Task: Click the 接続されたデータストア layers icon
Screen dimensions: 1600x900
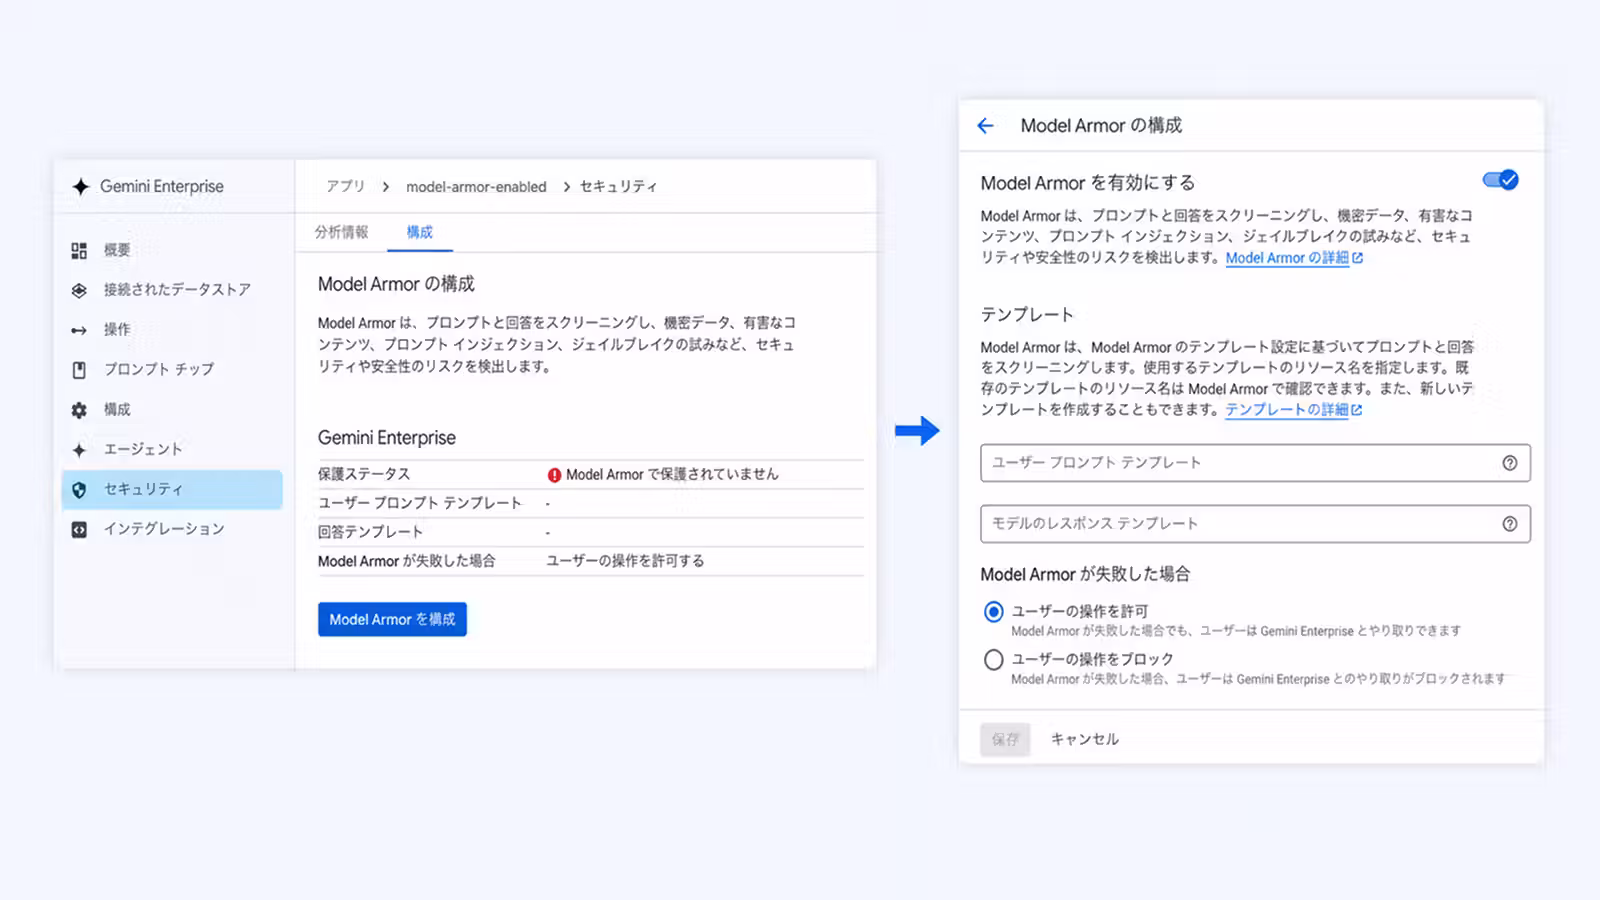Action: tap(79, 290)
